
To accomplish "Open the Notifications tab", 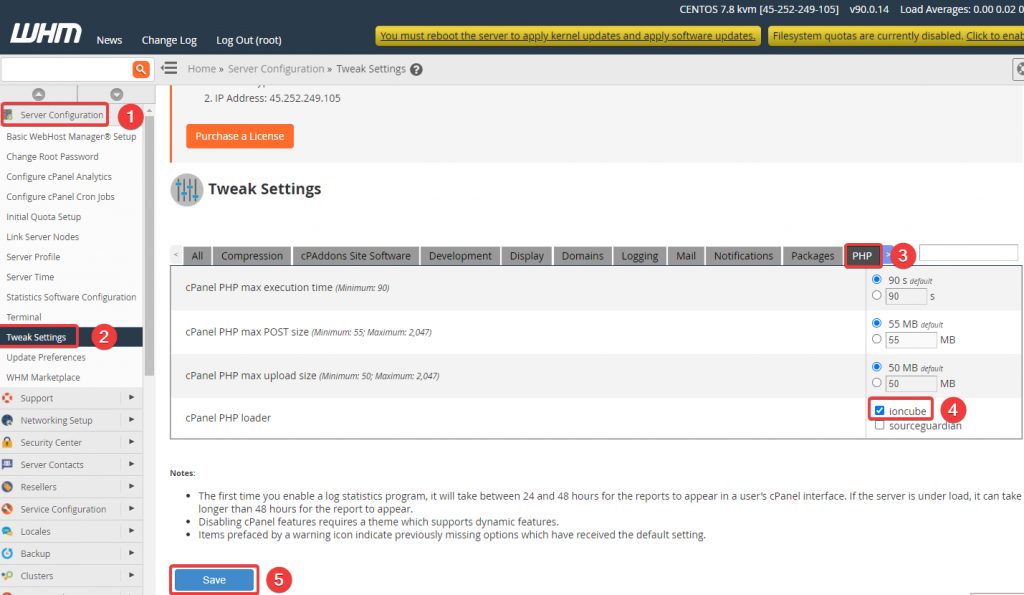I will pos(743,256).
